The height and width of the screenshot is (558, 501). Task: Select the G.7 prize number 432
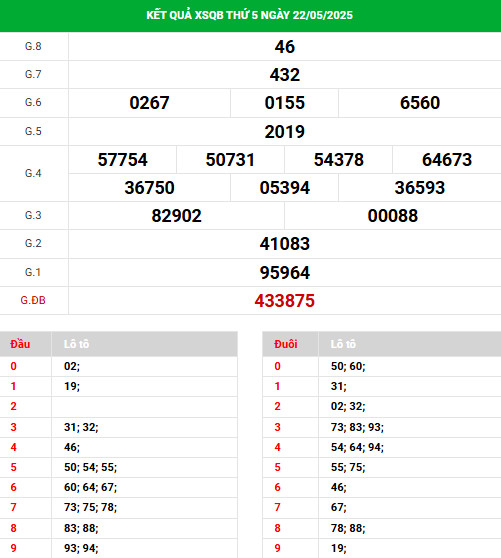285,75
